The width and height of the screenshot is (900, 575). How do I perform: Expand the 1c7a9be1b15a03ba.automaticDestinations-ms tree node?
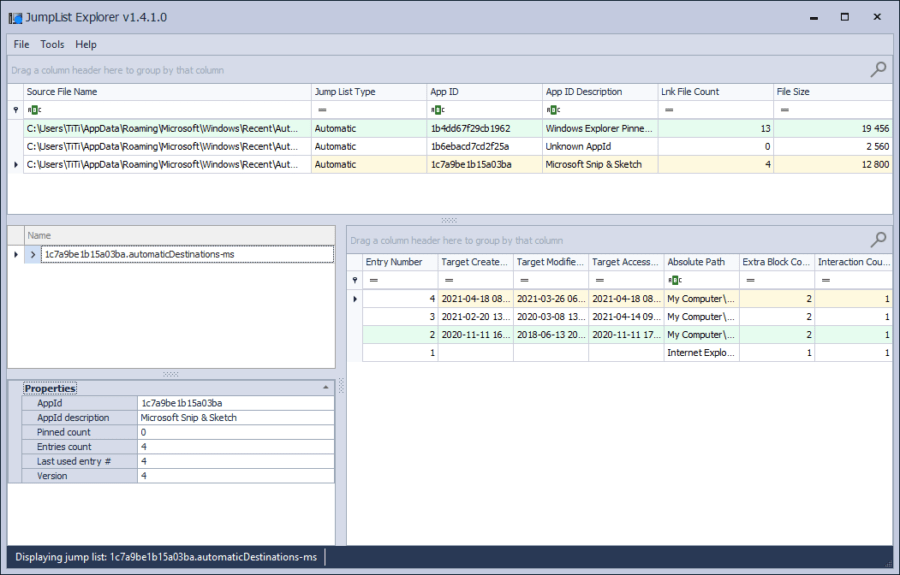[x=33, y=255]
